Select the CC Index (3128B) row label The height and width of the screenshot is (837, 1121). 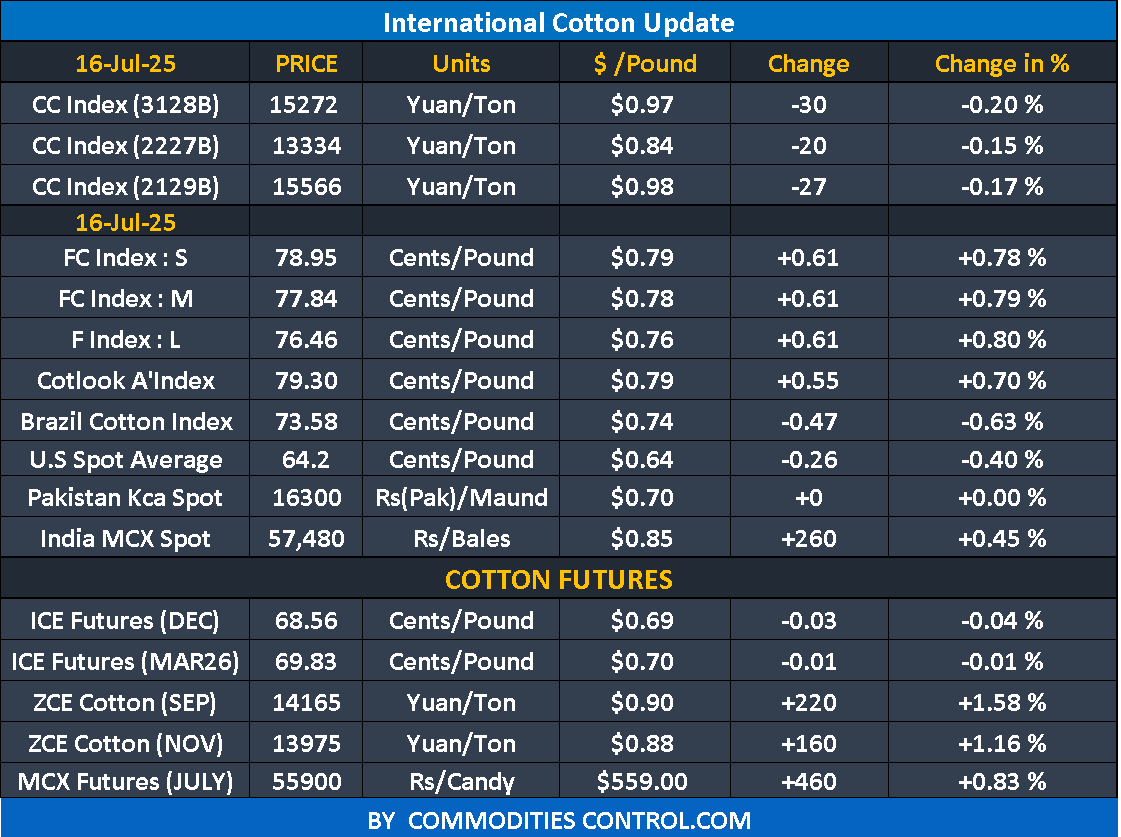[x=125, y=104]
